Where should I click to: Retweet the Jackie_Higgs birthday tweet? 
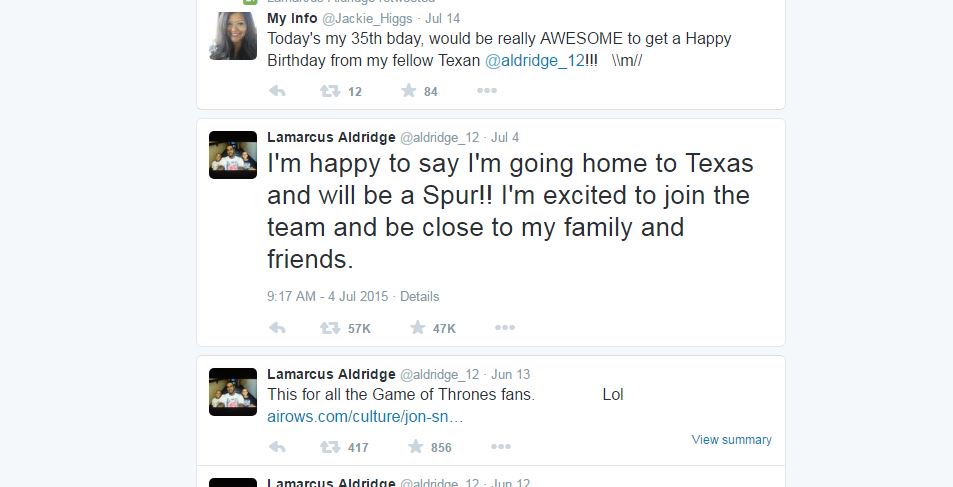[x=329, y=91]
